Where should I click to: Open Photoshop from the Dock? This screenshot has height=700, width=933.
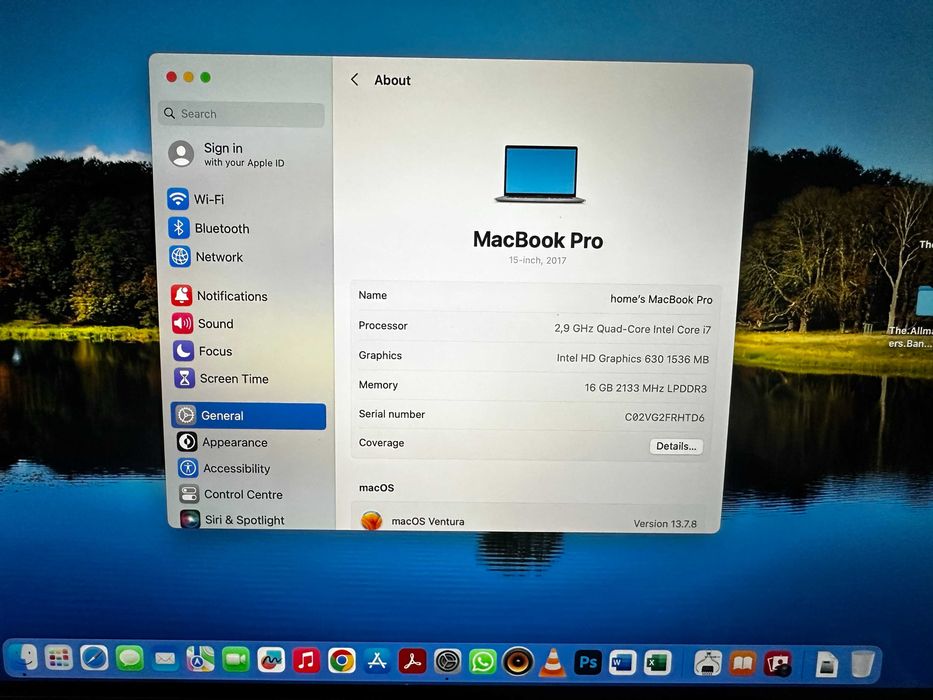pos(588,662)
